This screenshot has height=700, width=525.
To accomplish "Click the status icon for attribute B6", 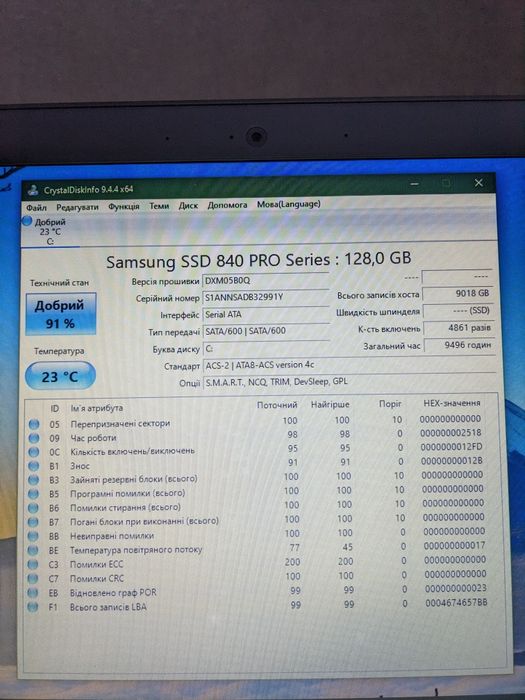I will (33, 508).
